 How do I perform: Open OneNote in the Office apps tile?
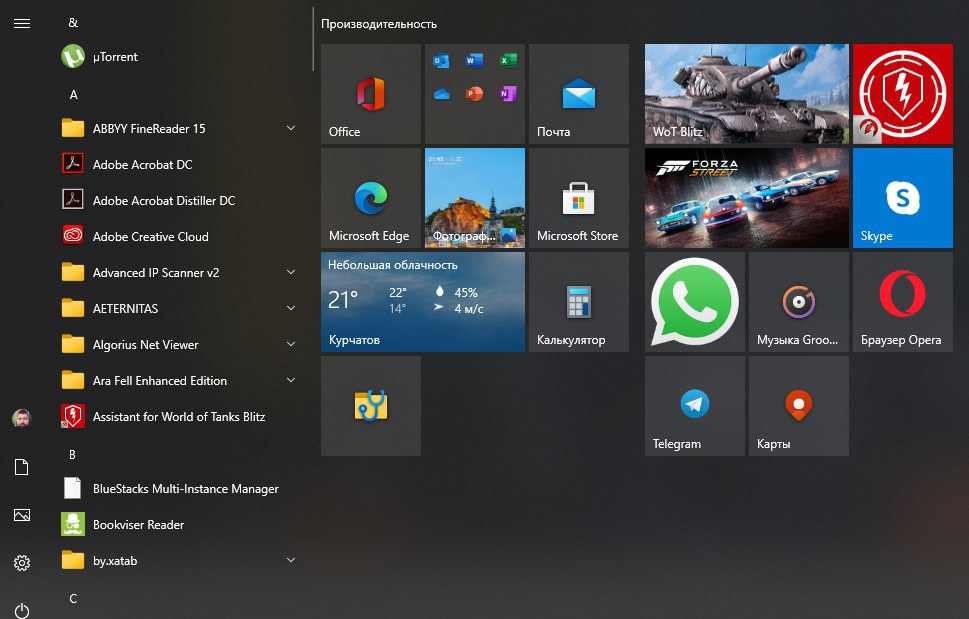(508, 94)
